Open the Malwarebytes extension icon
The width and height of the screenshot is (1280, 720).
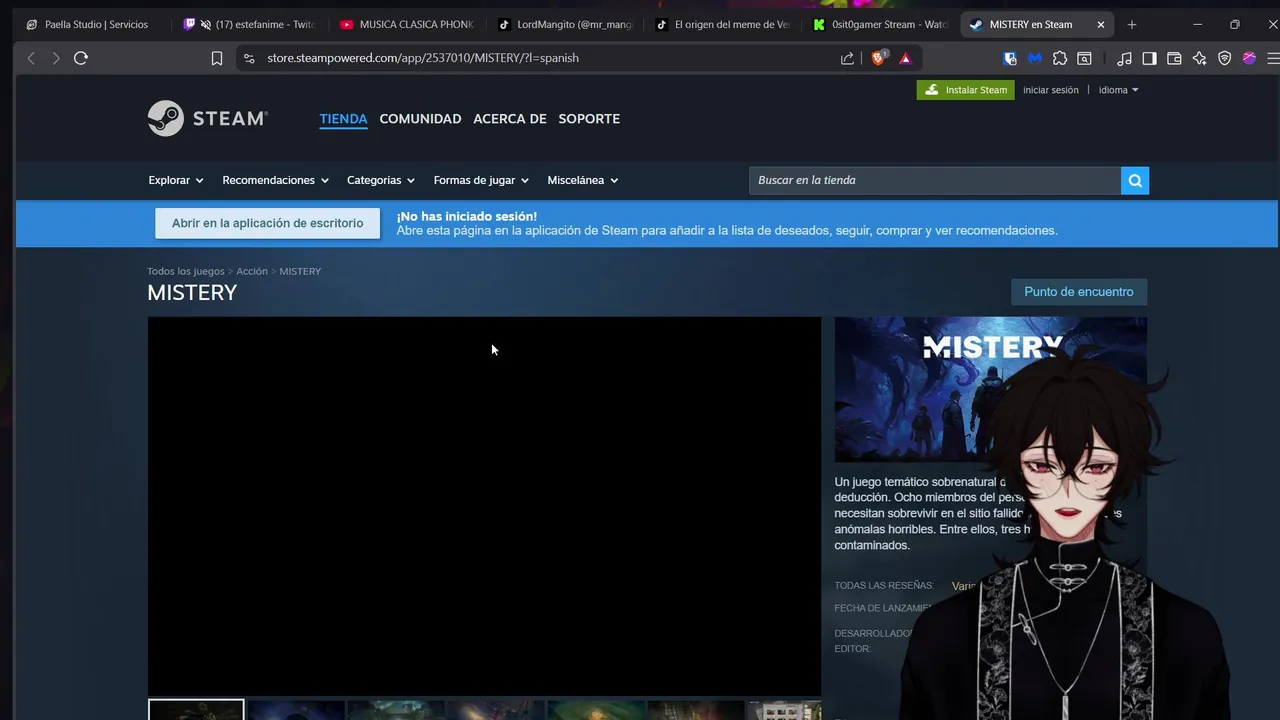point(1035,58)
